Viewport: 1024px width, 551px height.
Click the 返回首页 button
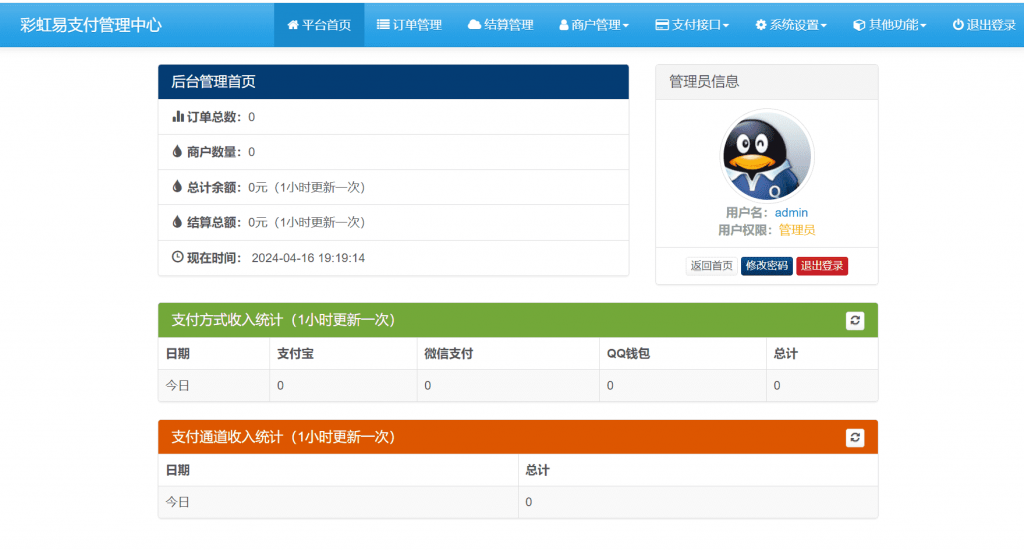pyautogui.click(x=711, y=266)
